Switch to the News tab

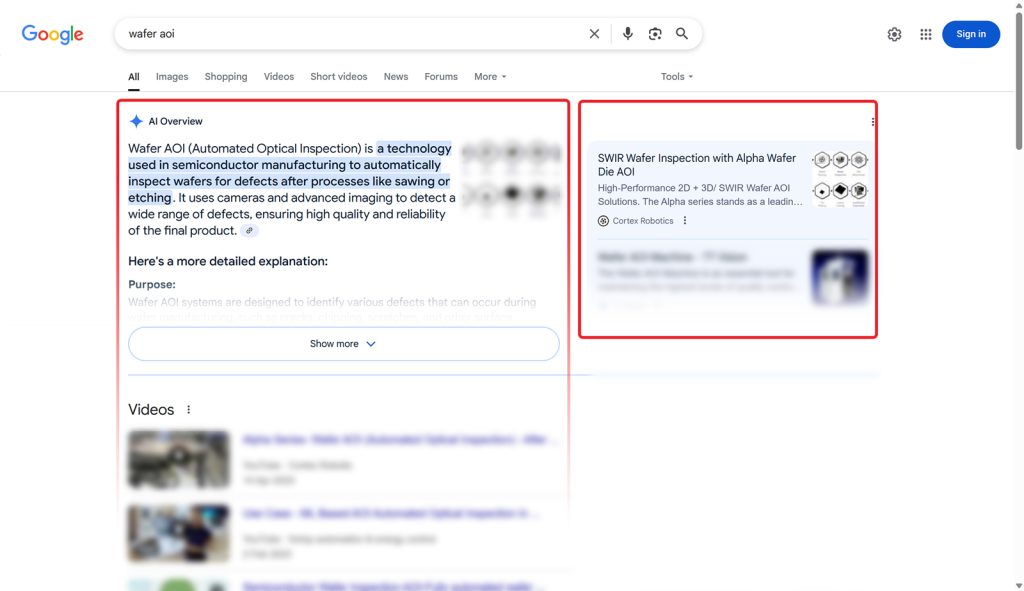pyautogui.click(x=396, y=76)
